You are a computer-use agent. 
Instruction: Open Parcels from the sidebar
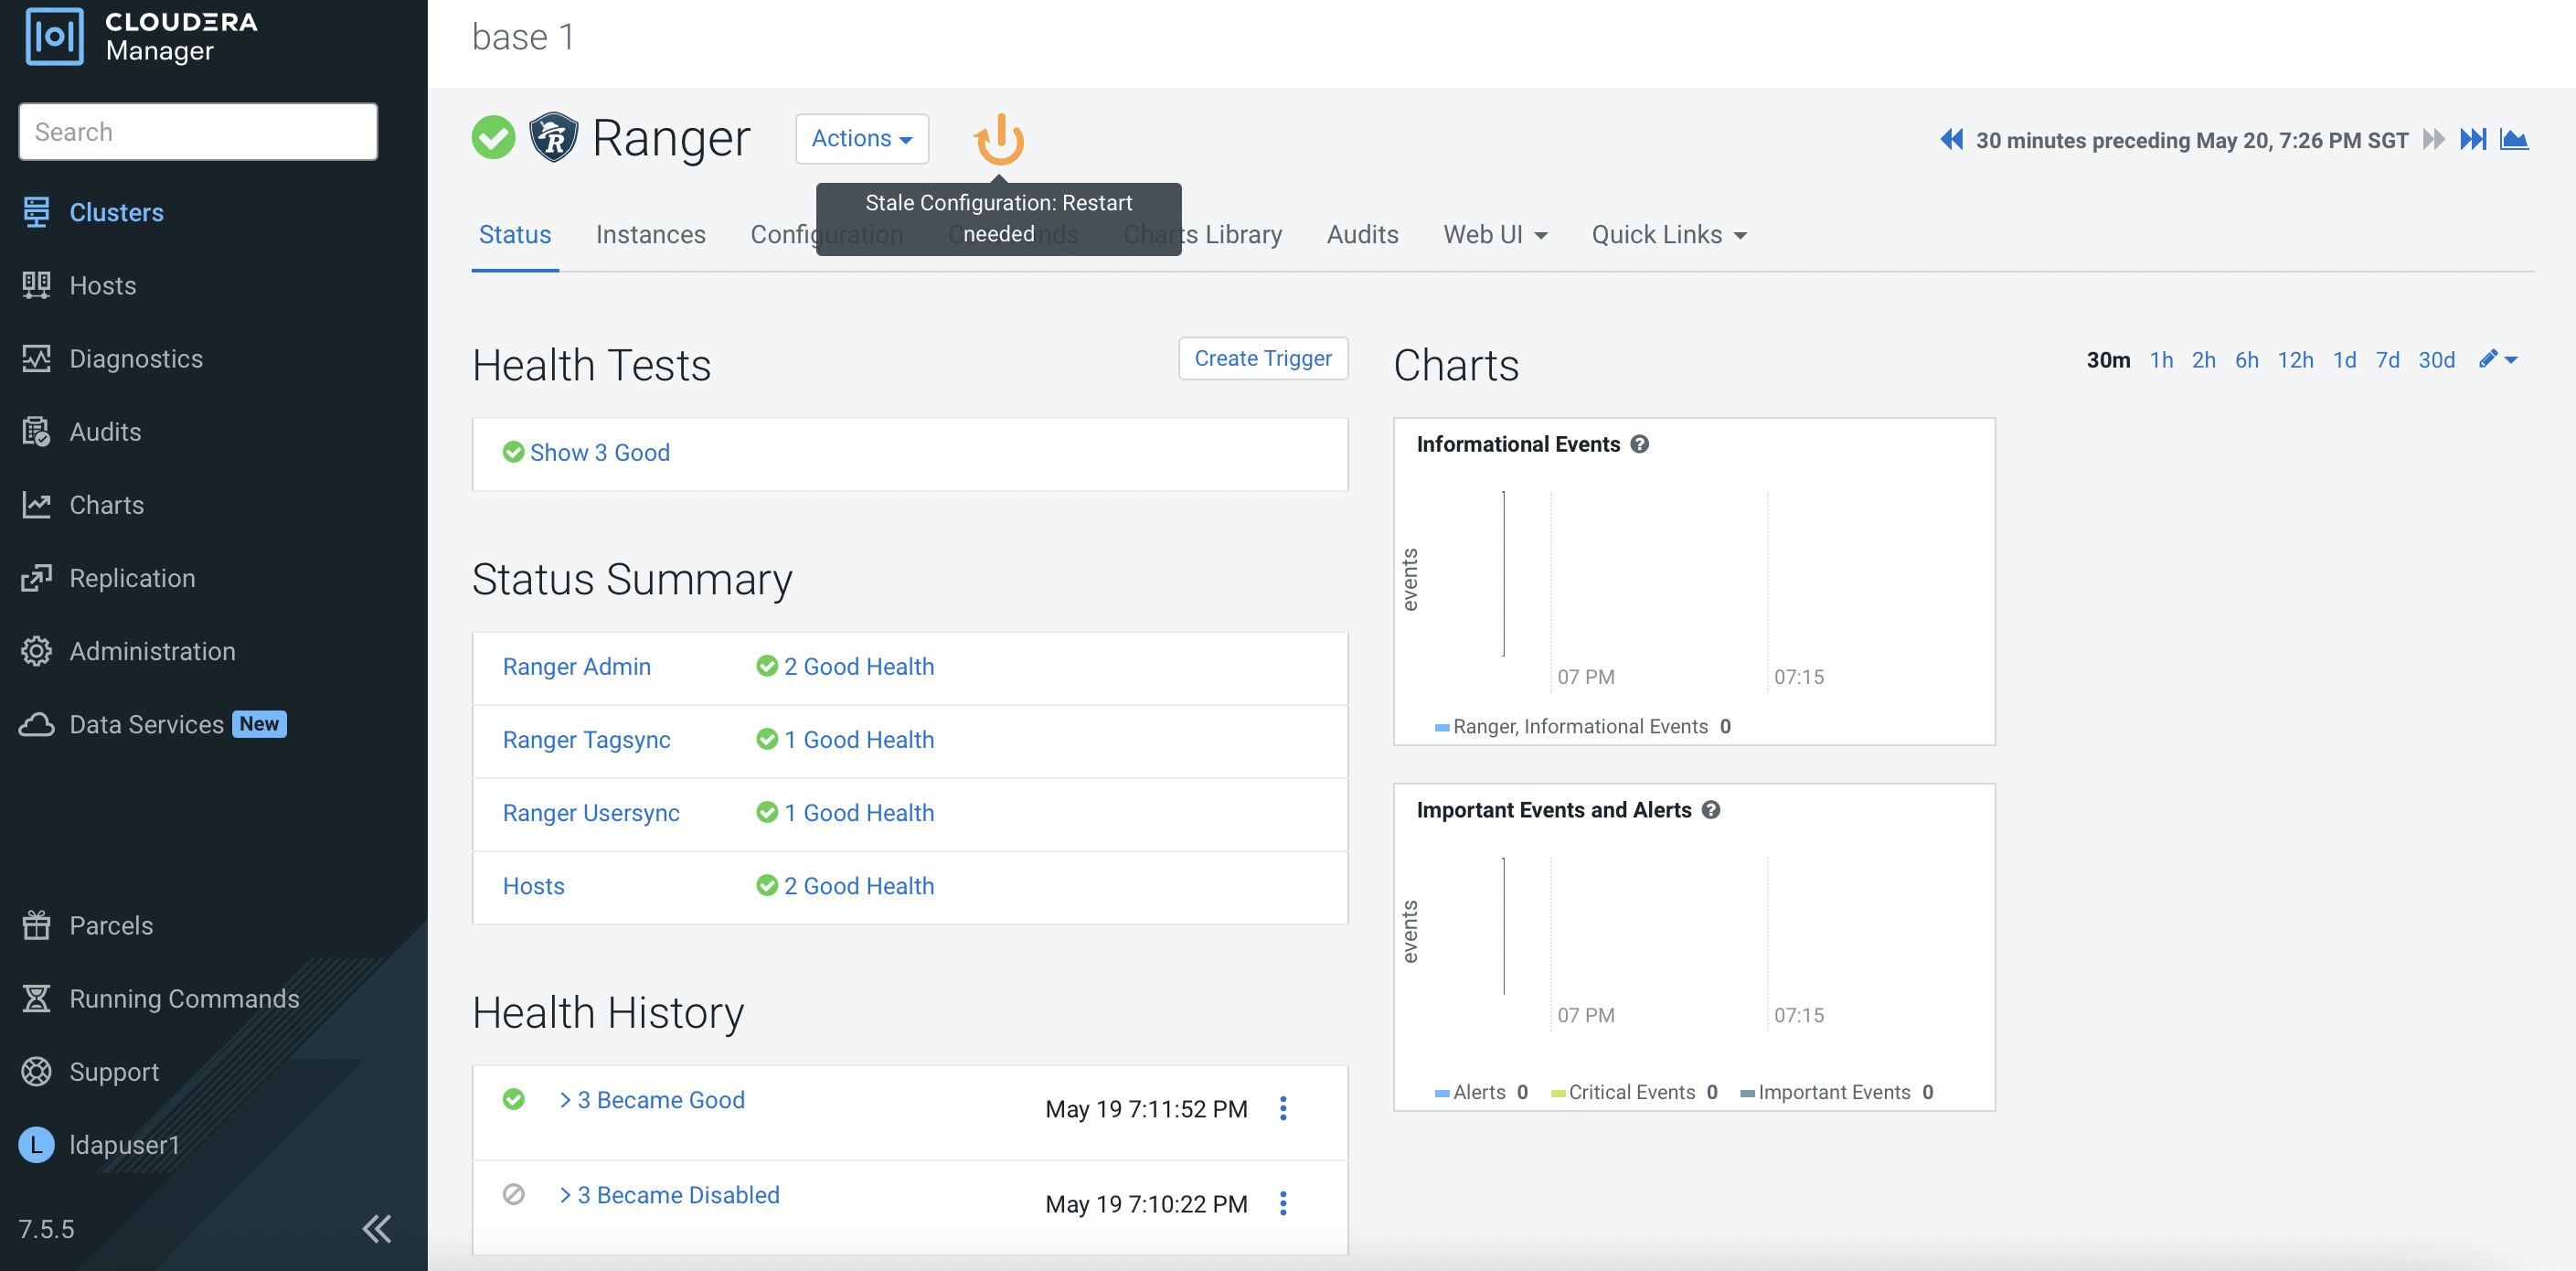point(111,925)
